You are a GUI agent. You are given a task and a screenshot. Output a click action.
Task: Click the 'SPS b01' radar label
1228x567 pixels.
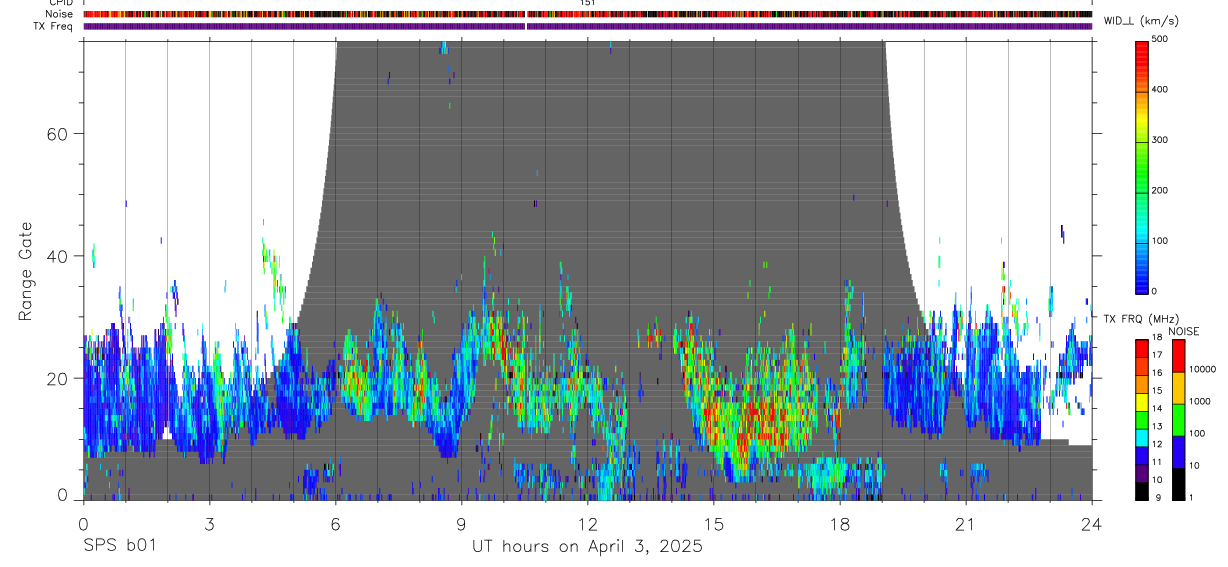click(118, 547)
